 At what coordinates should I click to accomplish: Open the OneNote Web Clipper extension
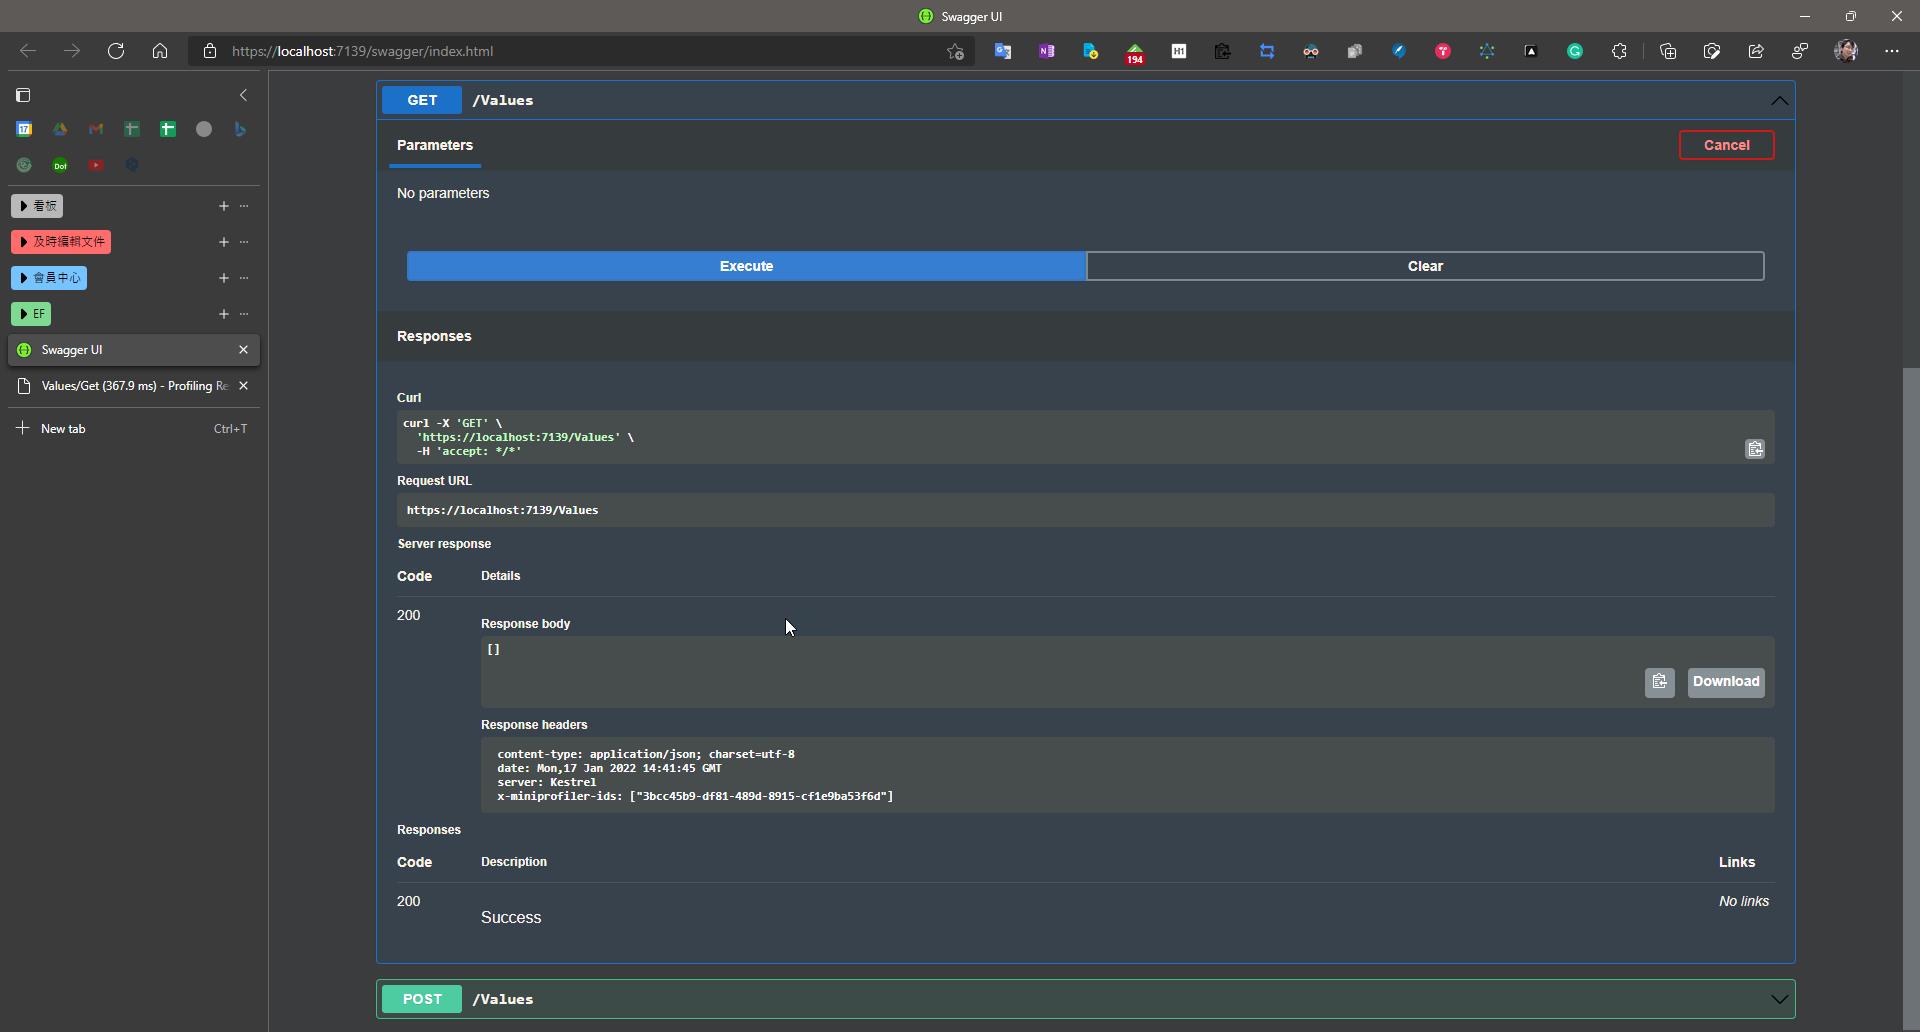point(1046,51)
